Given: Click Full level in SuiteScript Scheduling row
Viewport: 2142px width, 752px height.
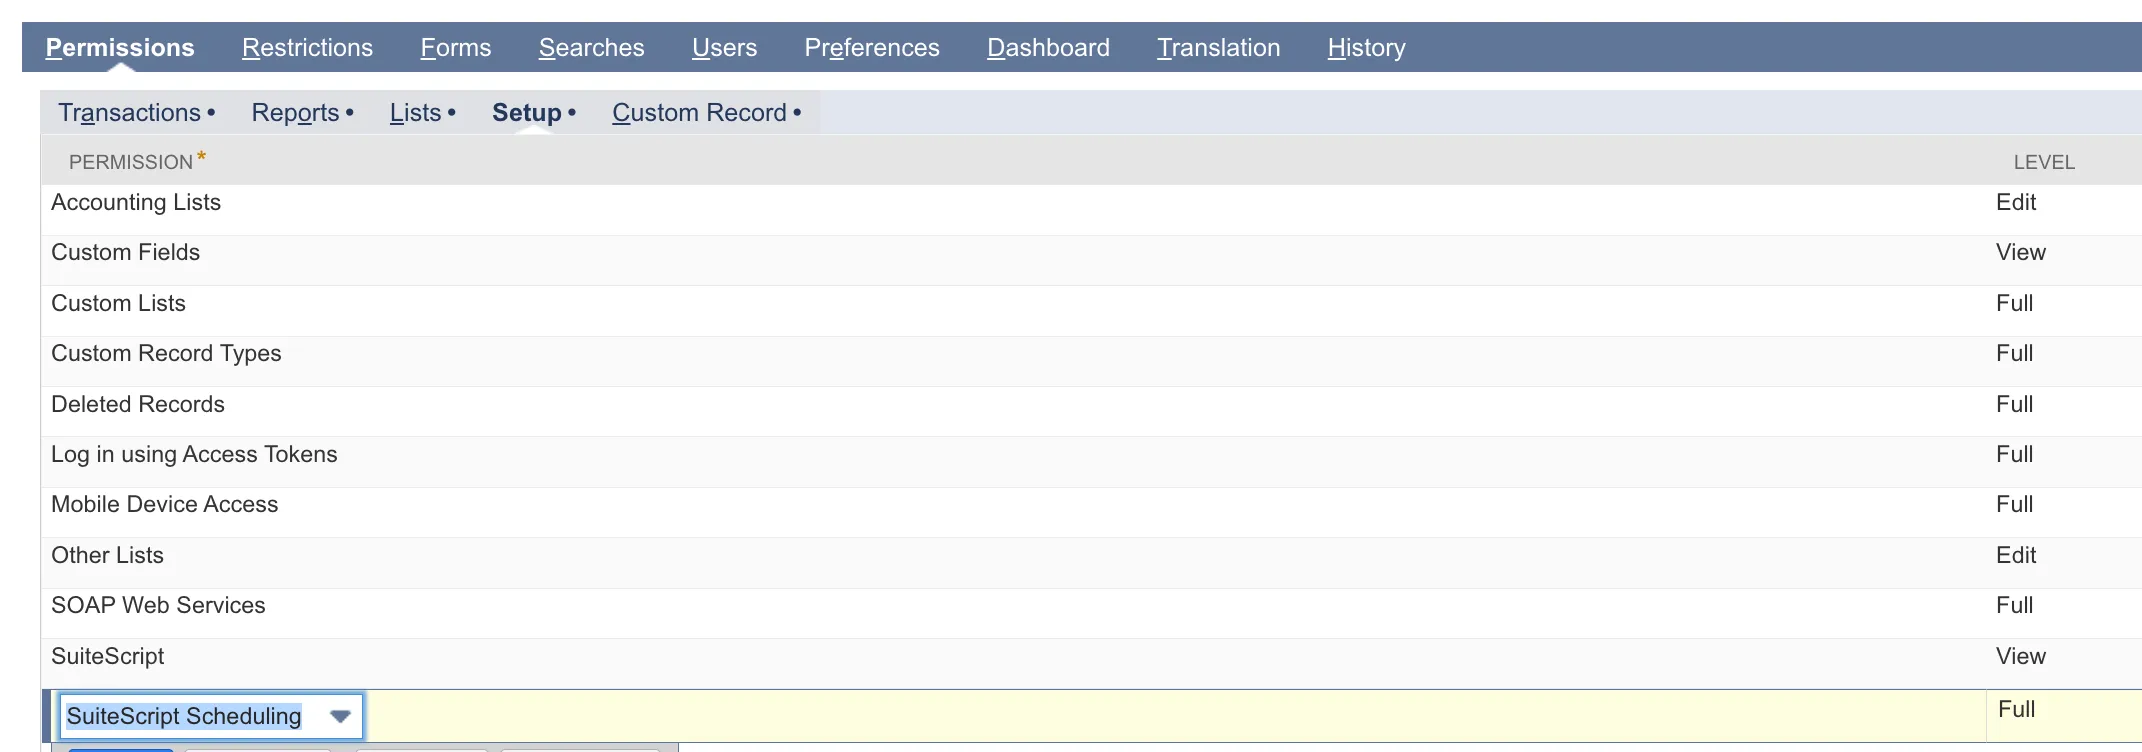Looking at the screenshot, I should tap(2016, 709).
